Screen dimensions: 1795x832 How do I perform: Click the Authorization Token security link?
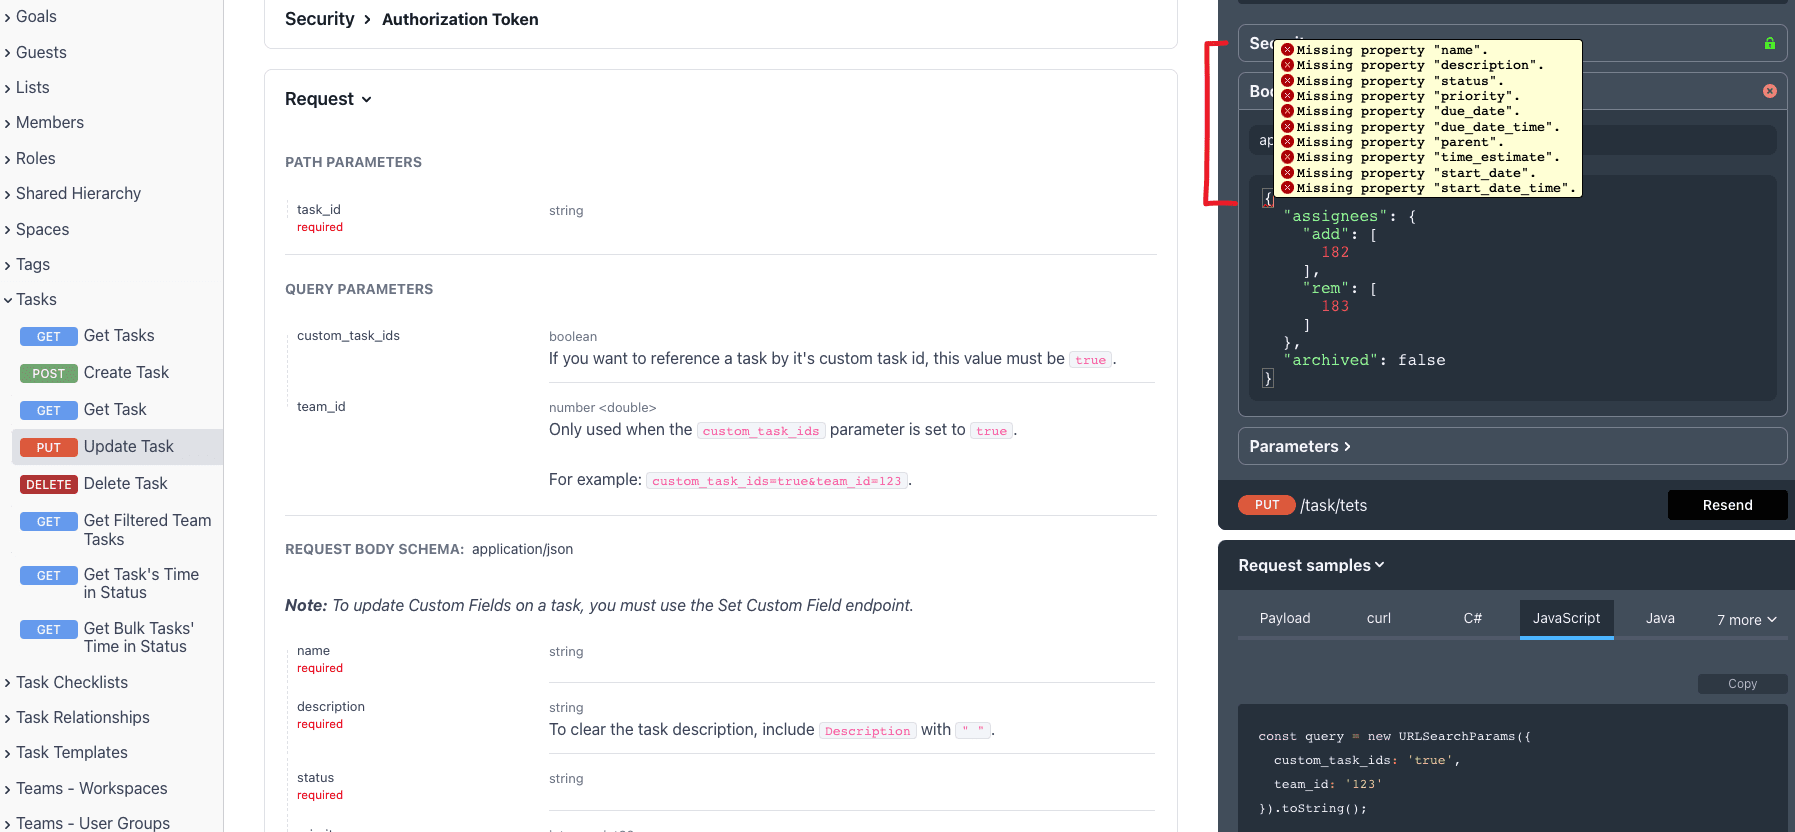pos(460,20)
